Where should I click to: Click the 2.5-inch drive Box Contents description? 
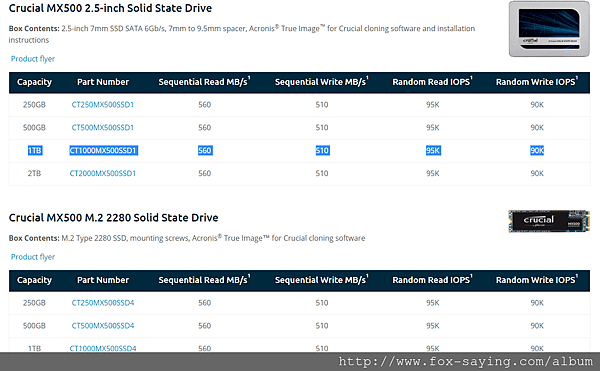[x=242, y=34]
